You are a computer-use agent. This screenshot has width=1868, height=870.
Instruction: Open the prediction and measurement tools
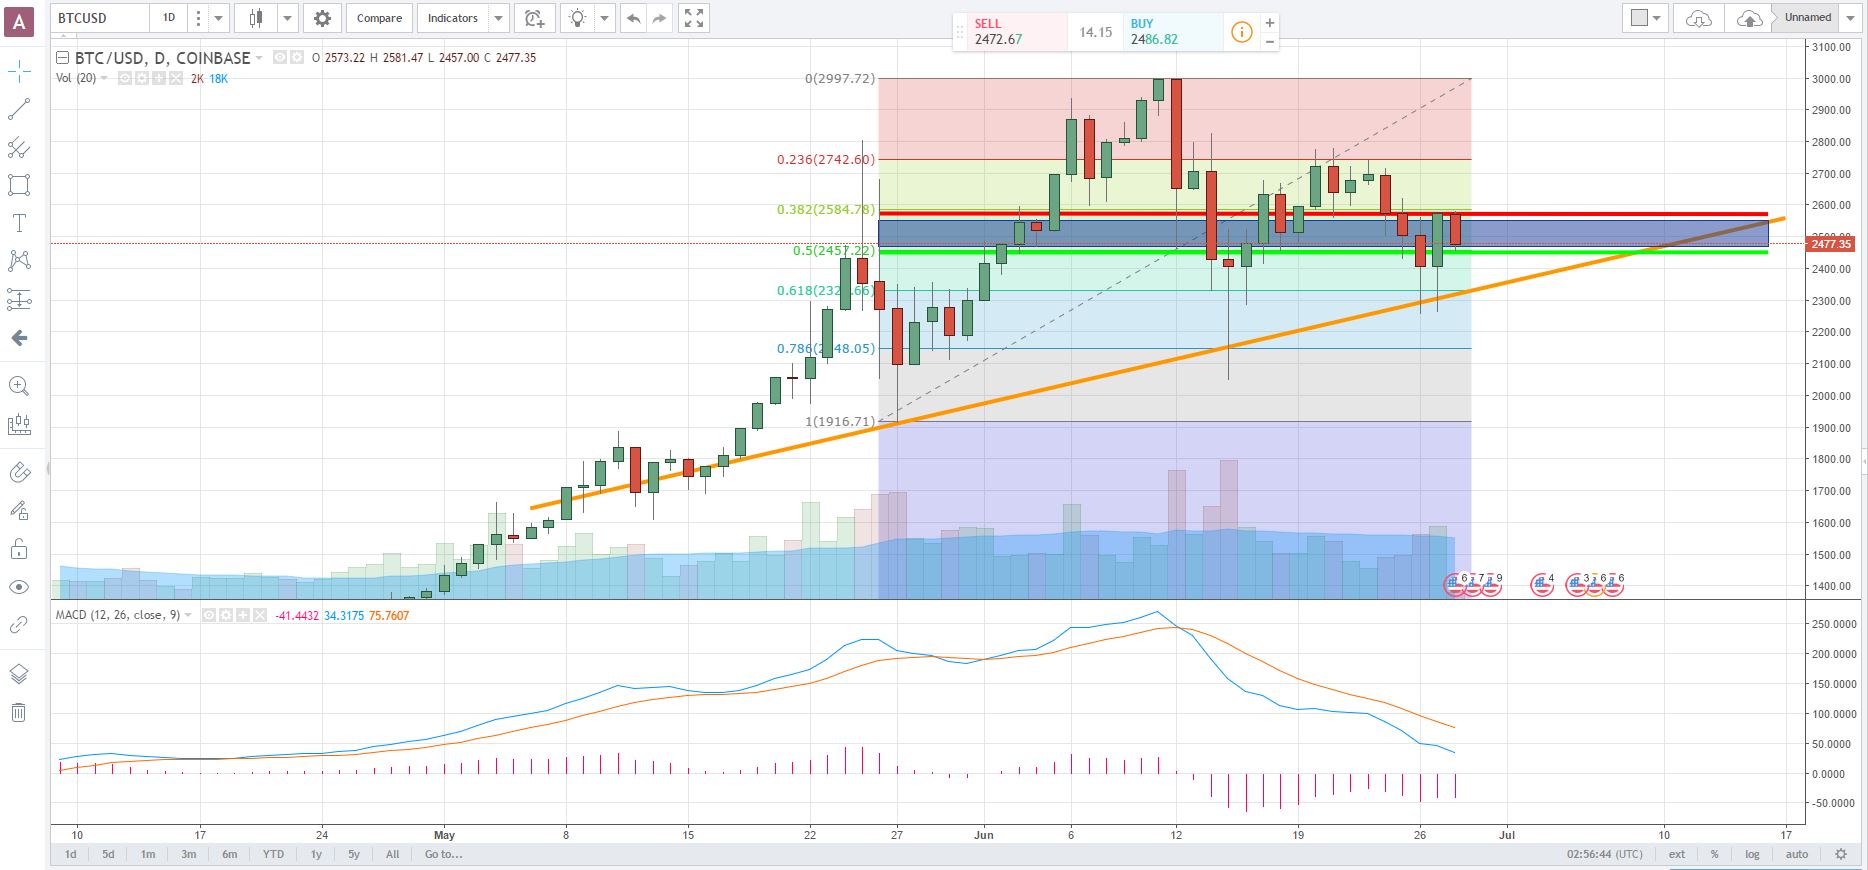(19, 299)
